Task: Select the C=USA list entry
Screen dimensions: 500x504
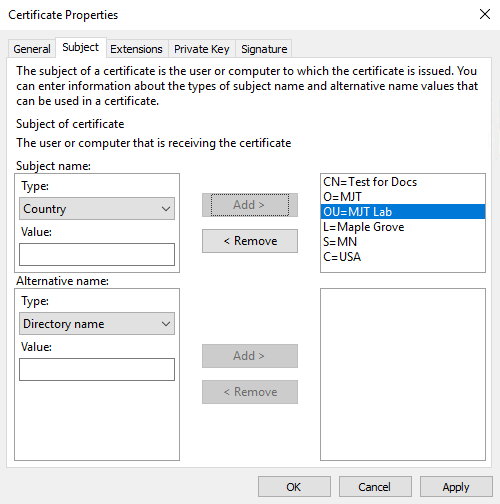Action: [x=403, y=257]
